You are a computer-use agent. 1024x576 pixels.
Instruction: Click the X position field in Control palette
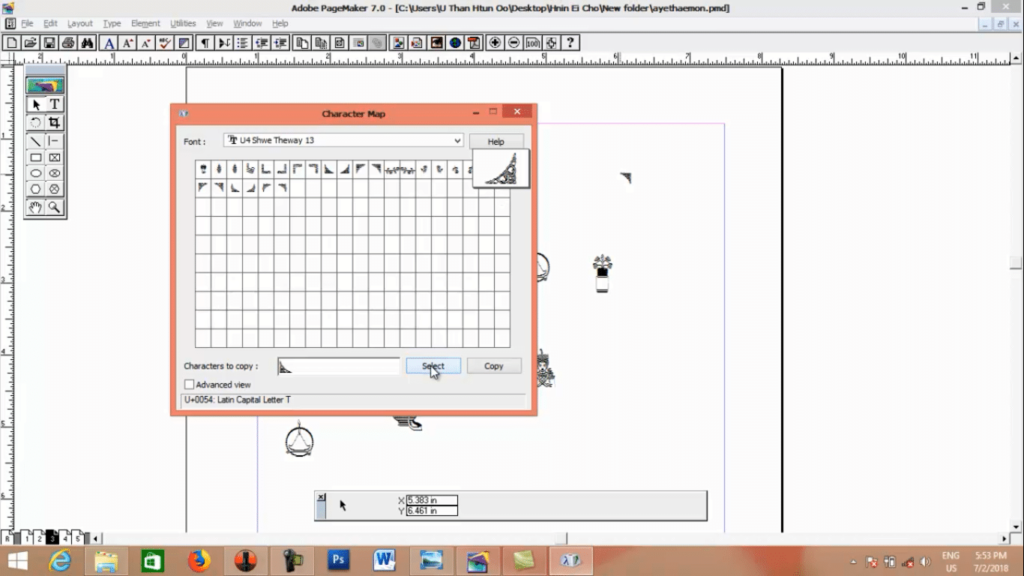(432, 500)
